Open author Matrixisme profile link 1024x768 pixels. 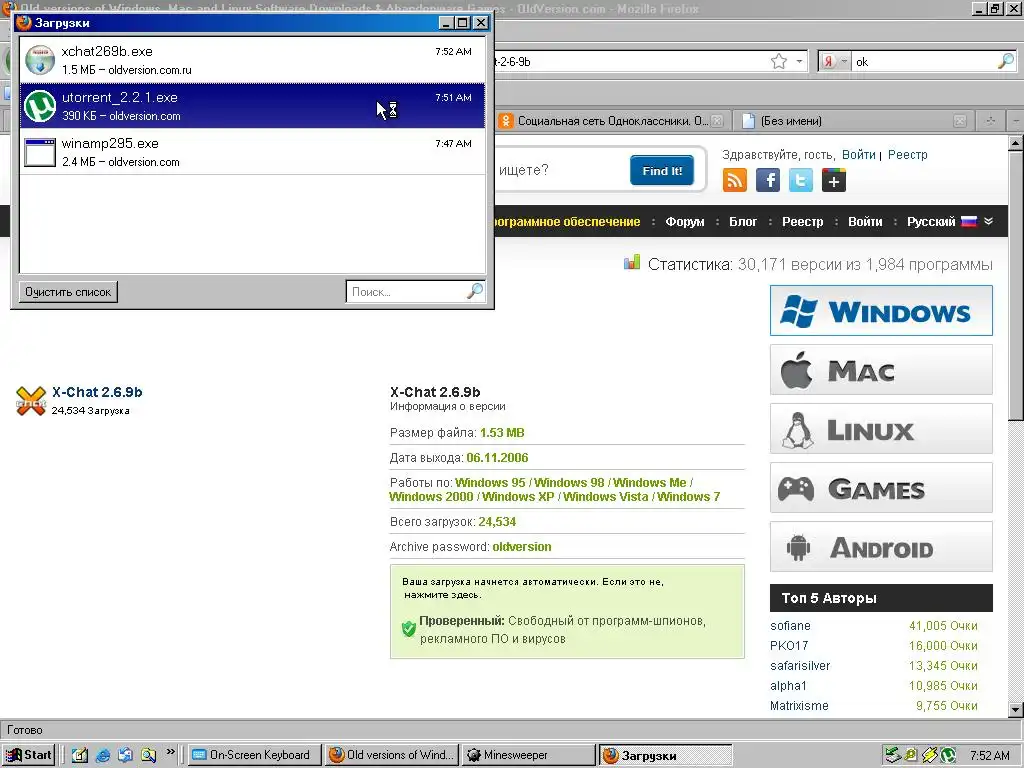point(799,705)
